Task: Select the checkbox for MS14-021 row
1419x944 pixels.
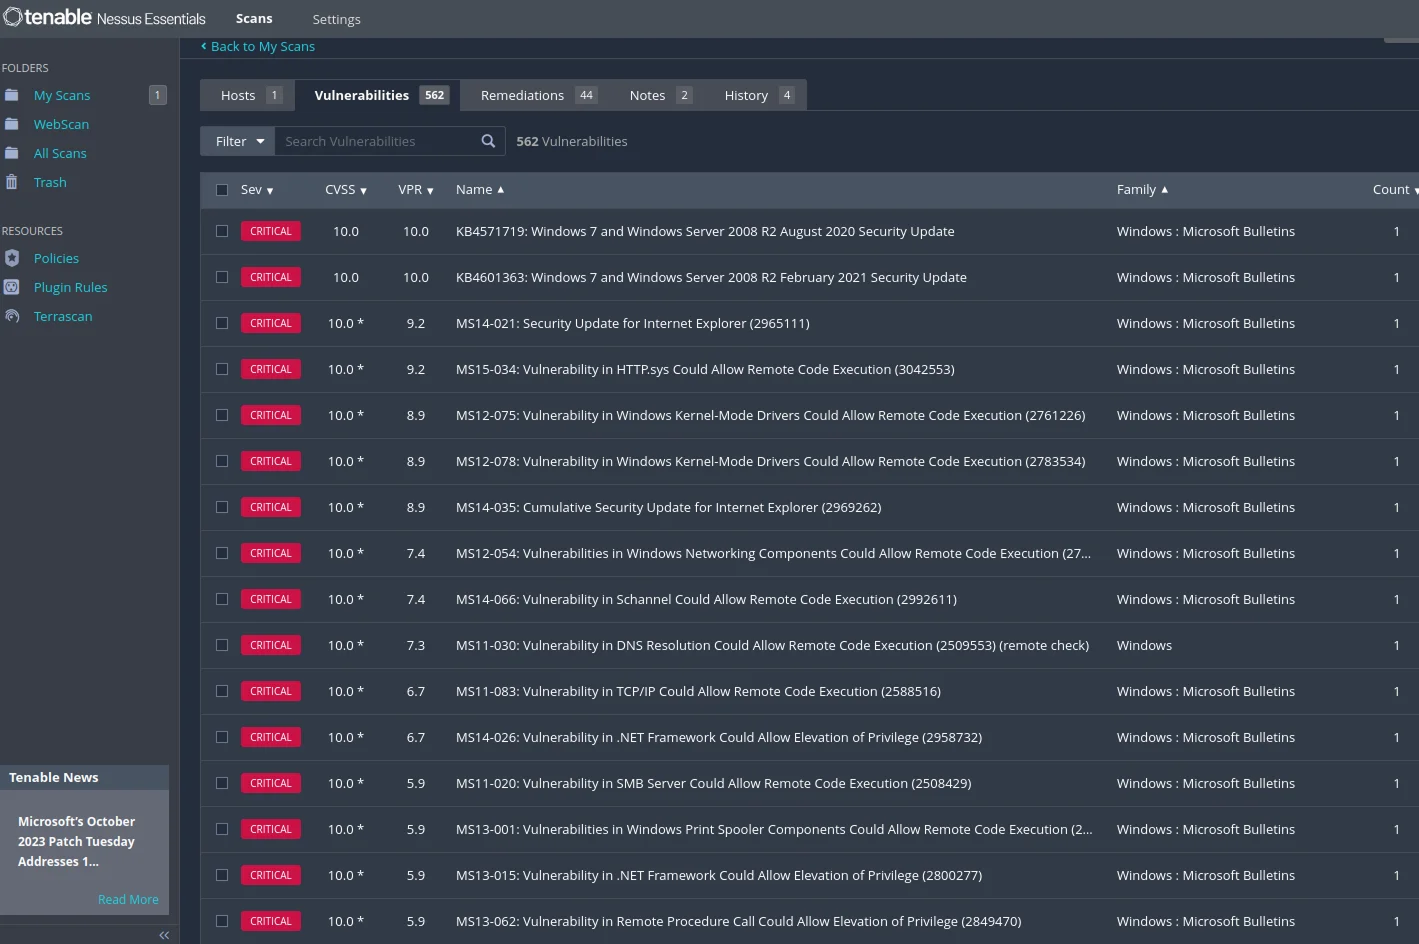Action: point(222,323)
